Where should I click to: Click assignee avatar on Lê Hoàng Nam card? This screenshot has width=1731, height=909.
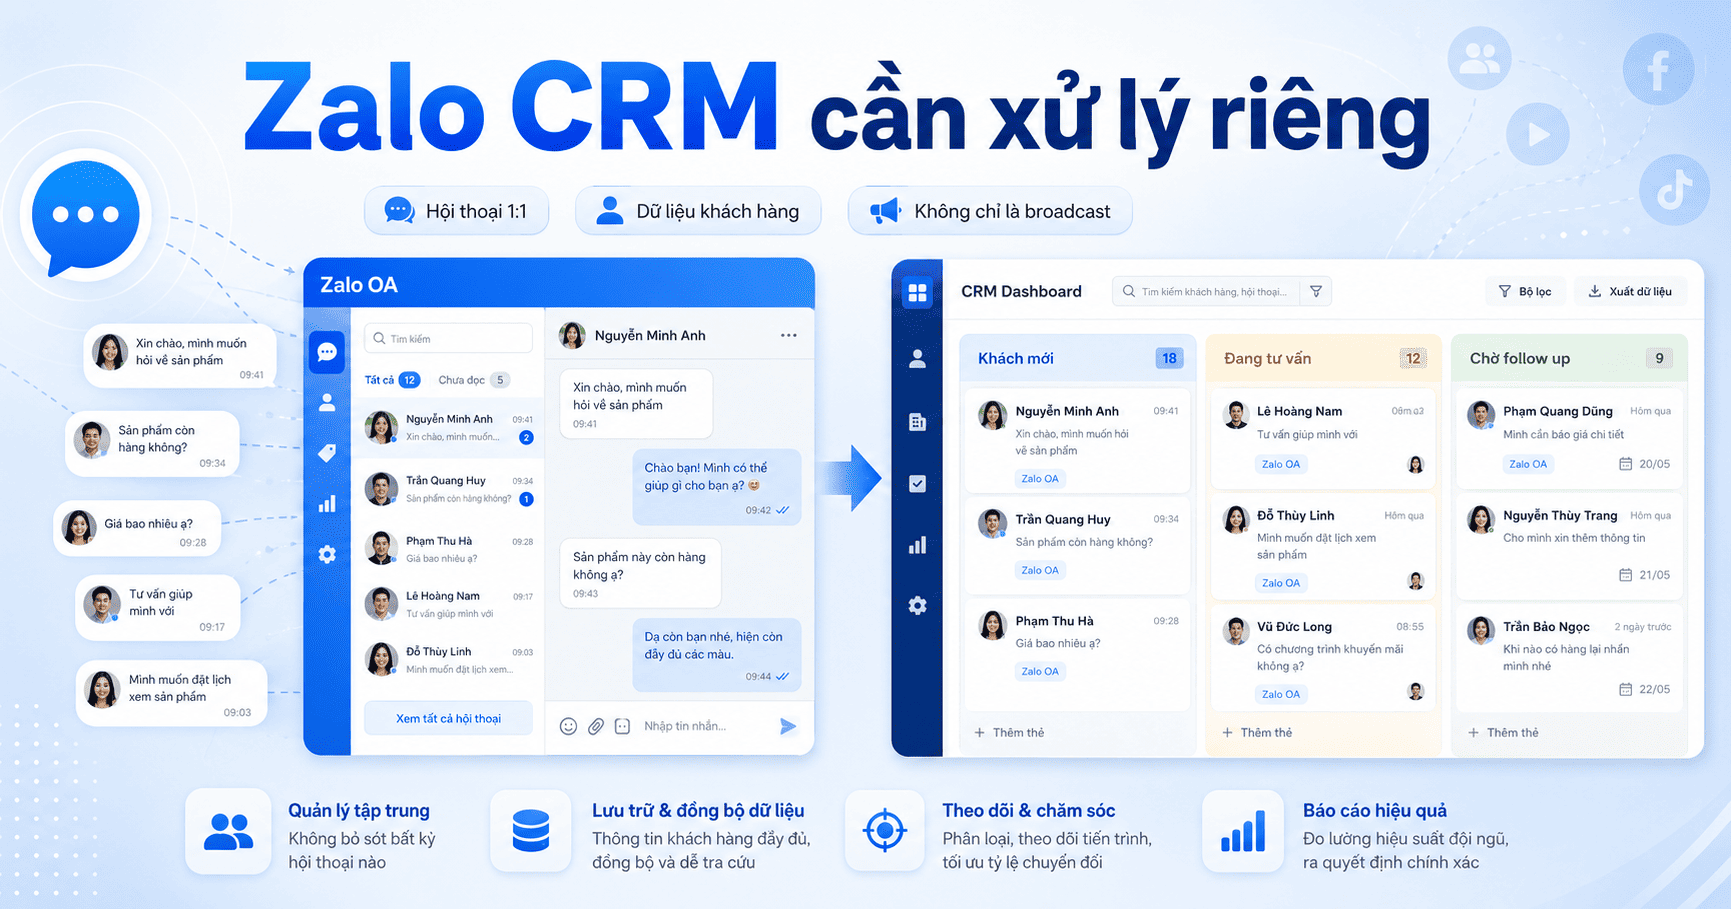(1415, 464)
